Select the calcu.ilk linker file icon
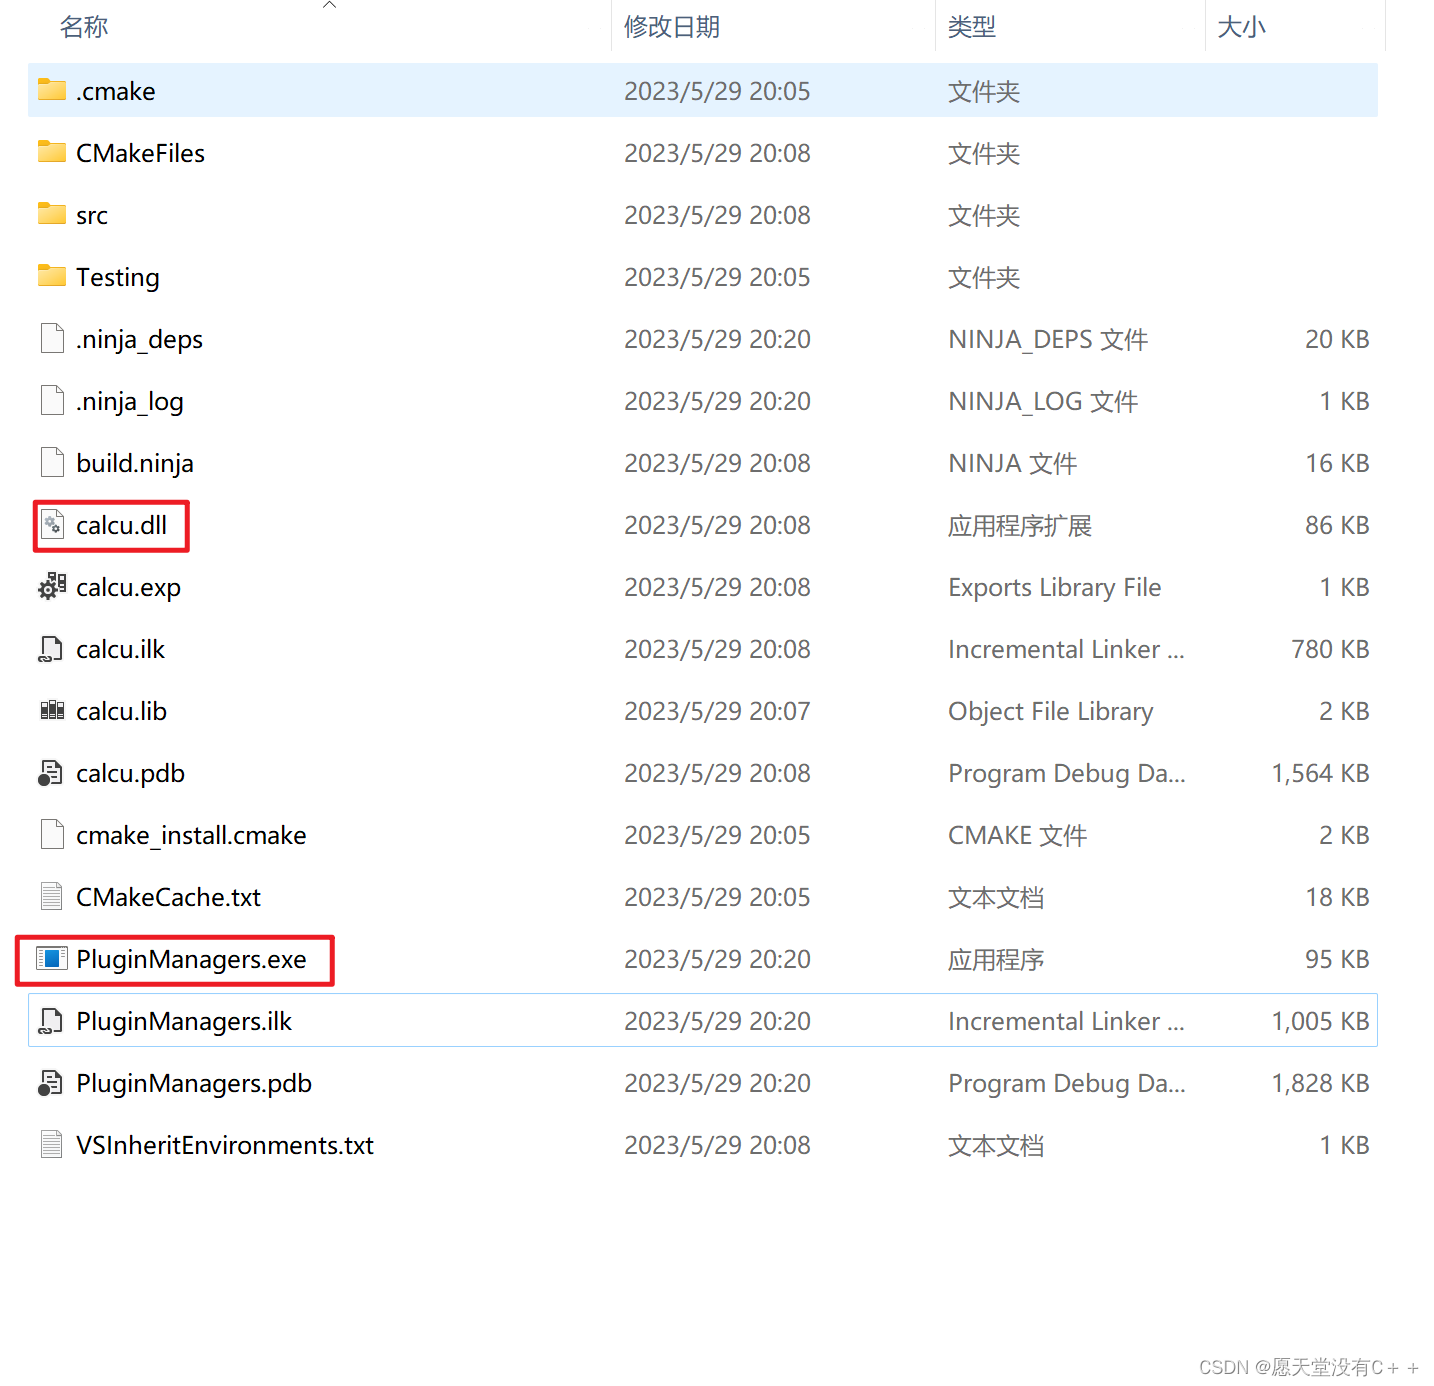Screen dimensions: 1434x1386 (51, 649)
